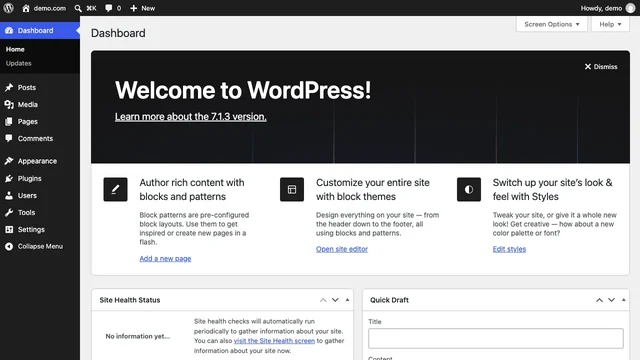
Task: Open comments bubble in admin bar
Action: pos(109,8)
